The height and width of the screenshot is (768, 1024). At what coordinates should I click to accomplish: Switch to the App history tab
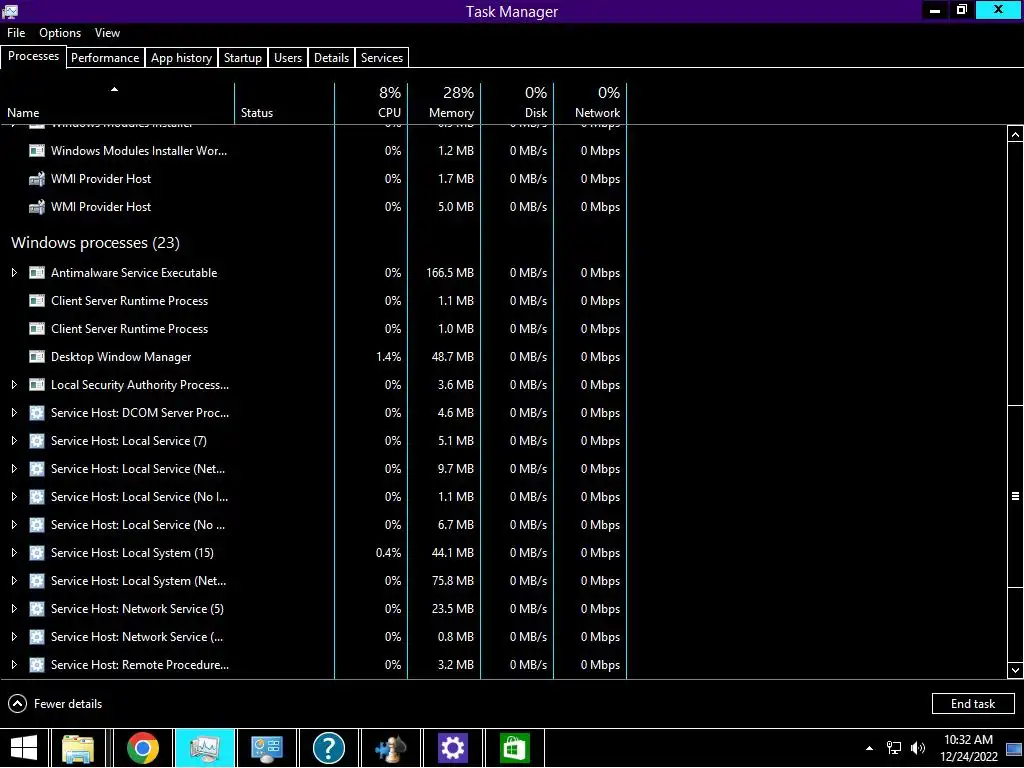pos(182,57)
